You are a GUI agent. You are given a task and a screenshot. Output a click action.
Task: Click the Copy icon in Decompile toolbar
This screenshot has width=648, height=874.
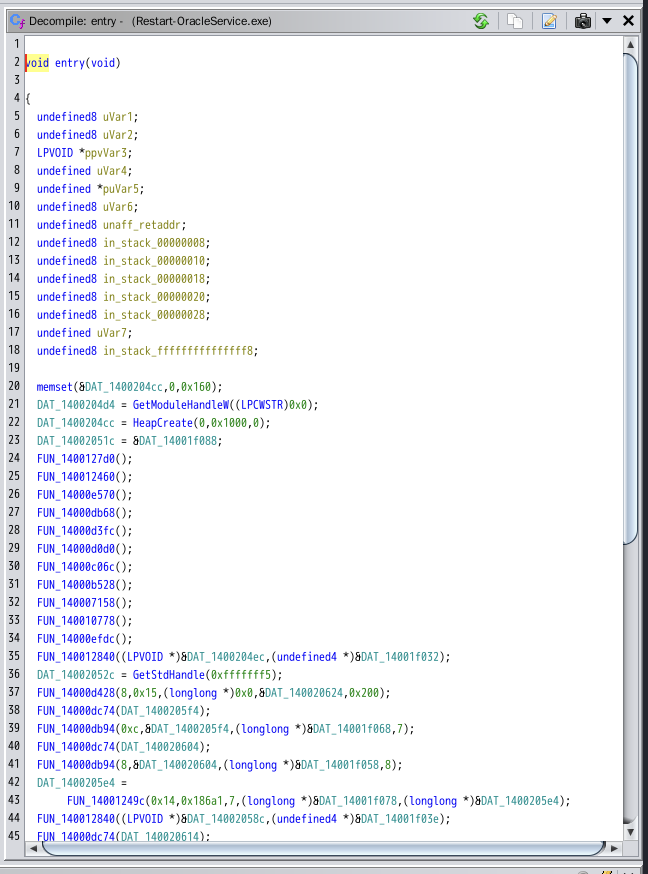pos(516,21)
